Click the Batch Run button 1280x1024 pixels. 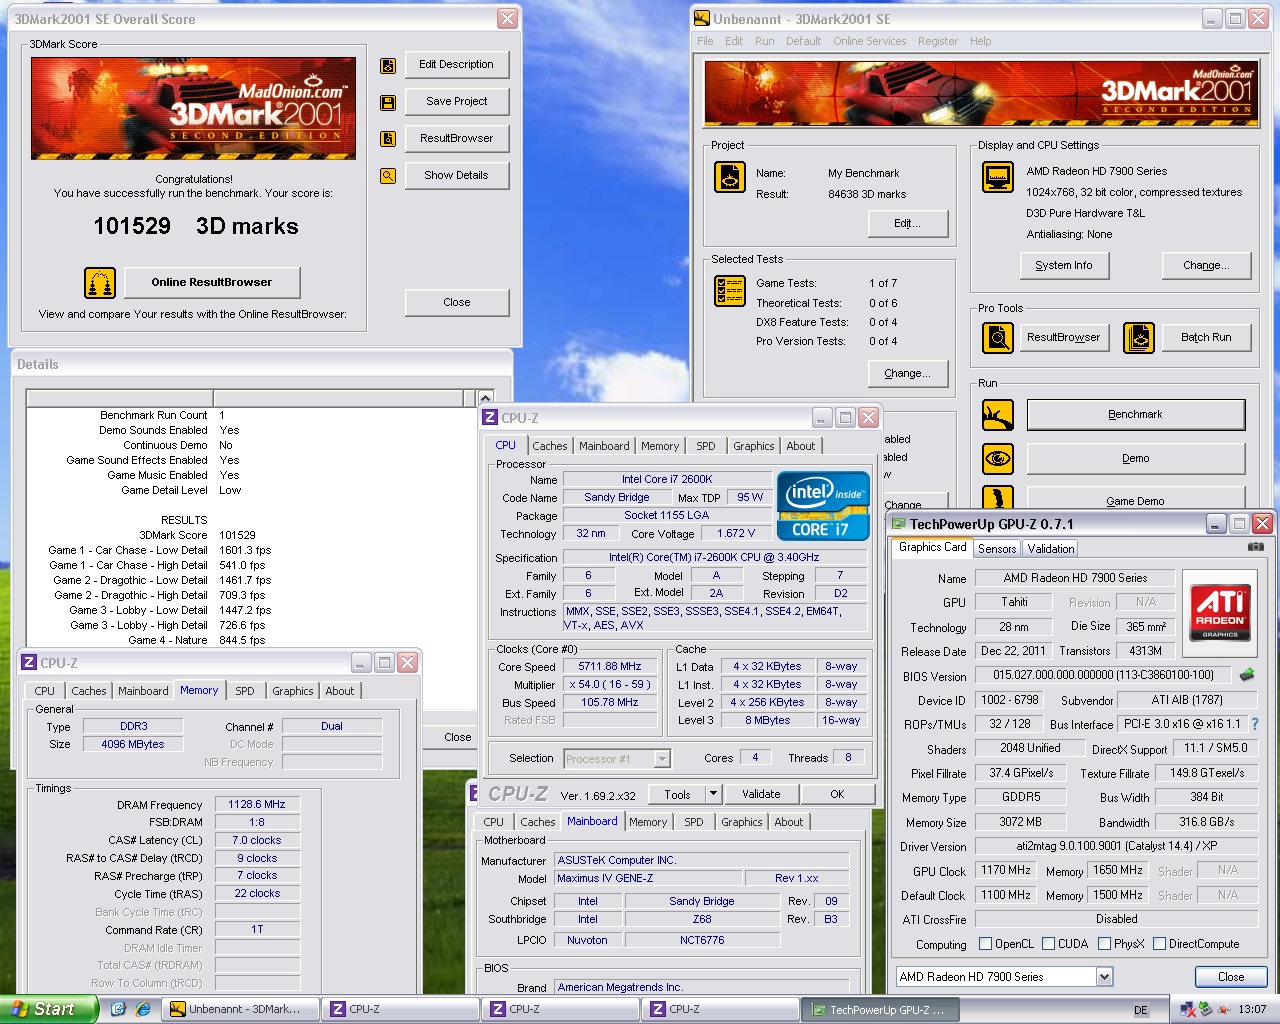click(1206, 338)
